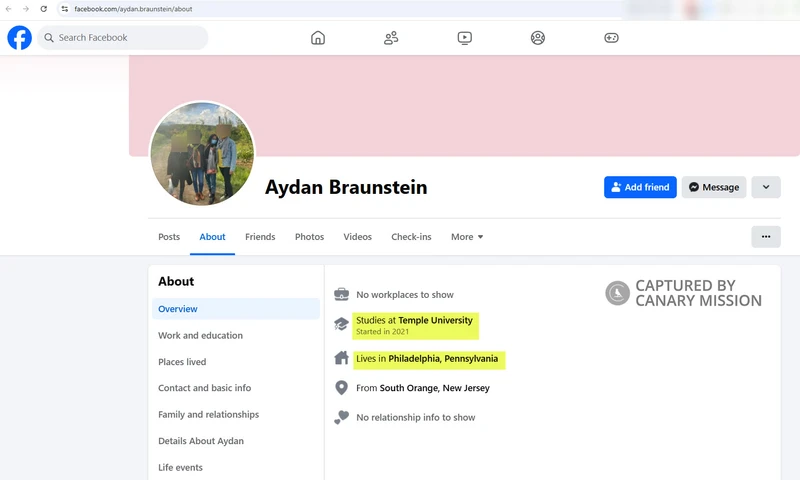Switch to the Friends profile tab
Image resolution: width=800 pixels, height=480 pixels.
pyautogui.click(x=260, y=237)
